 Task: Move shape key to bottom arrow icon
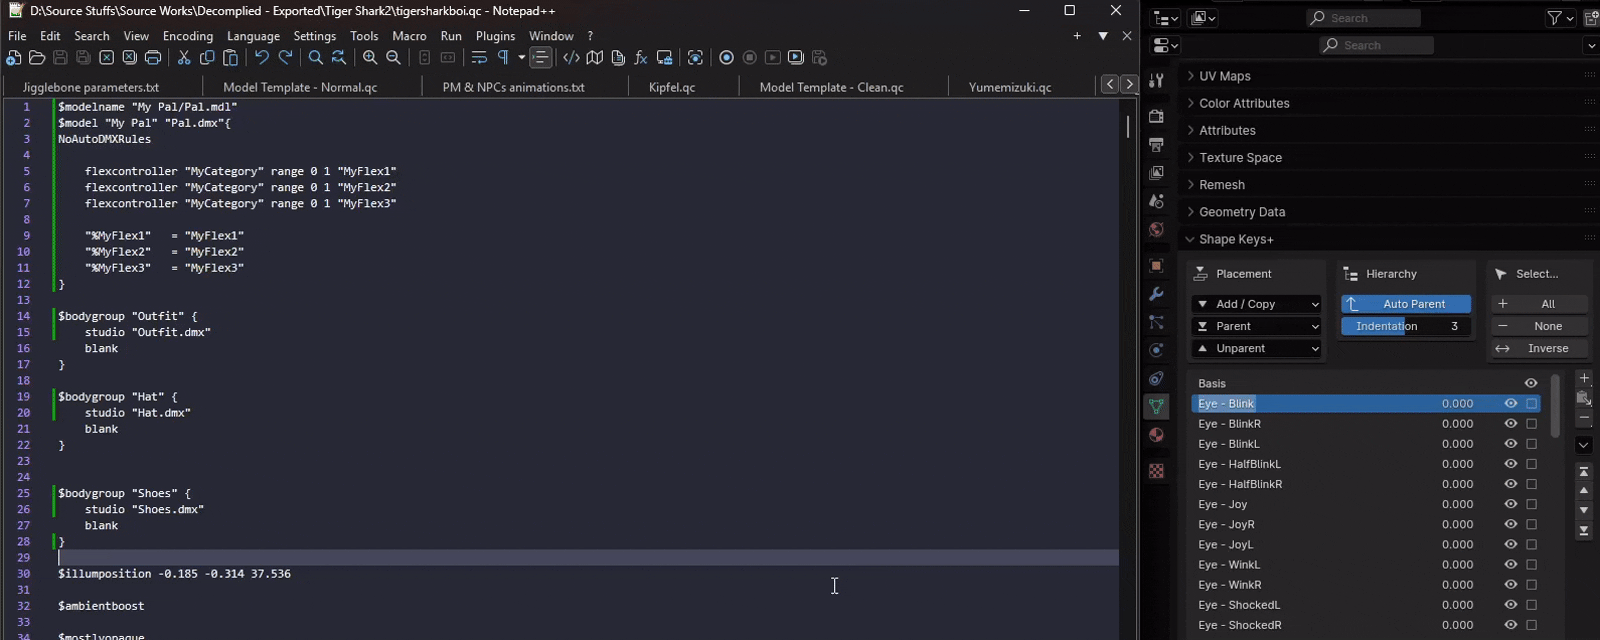pos(1584,531)
